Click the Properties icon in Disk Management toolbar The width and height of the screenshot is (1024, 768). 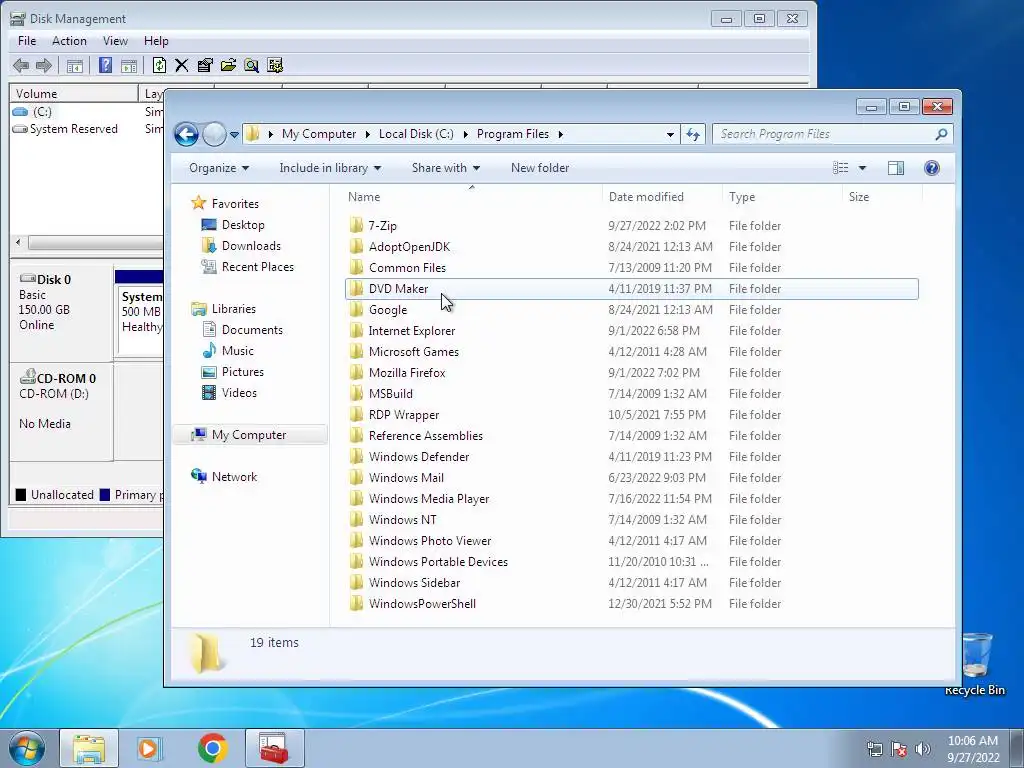coord(205,65)
